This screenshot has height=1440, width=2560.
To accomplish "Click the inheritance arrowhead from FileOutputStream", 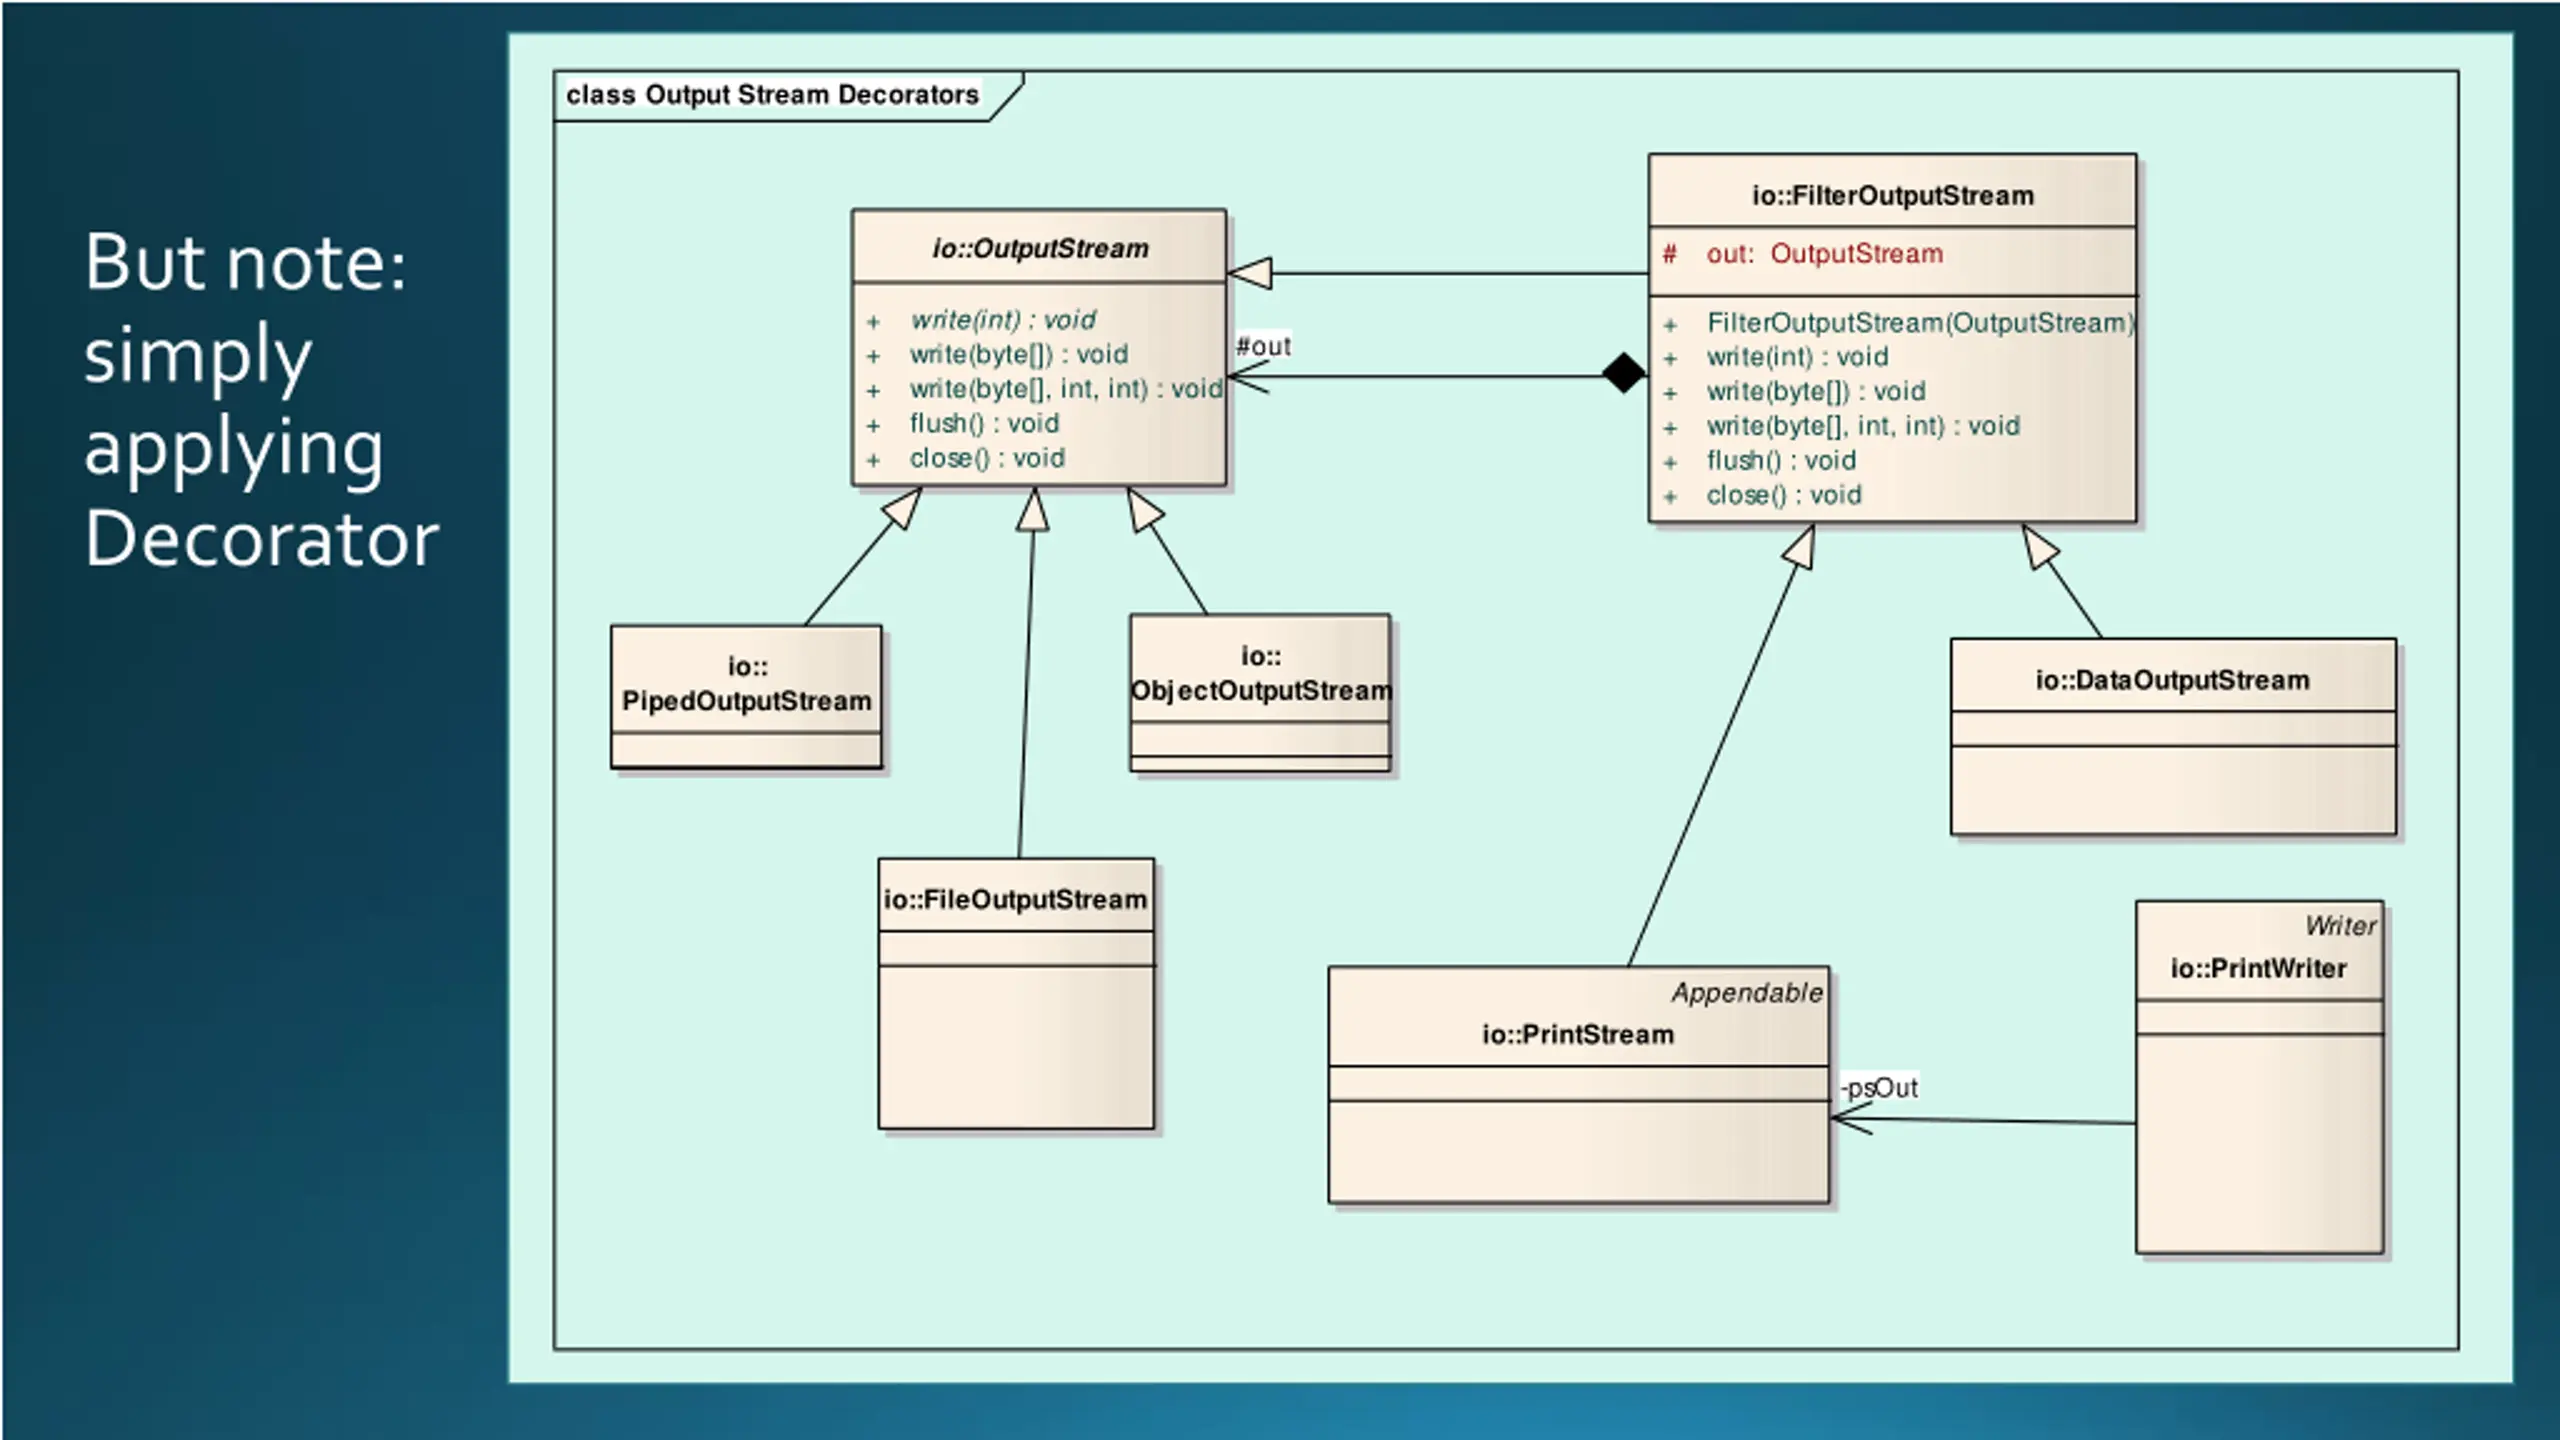I will pyautogui.click(x=1033, y=509).
